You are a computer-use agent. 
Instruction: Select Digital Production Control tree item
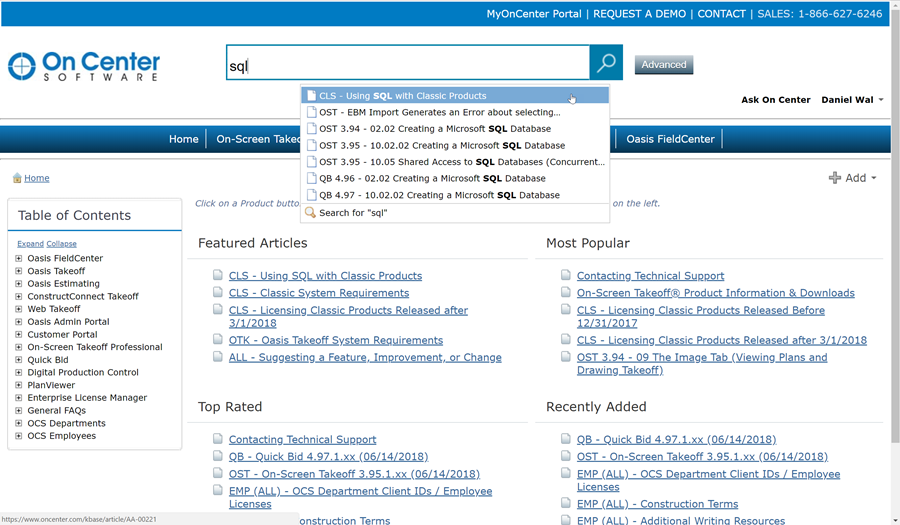coord(83,372)
